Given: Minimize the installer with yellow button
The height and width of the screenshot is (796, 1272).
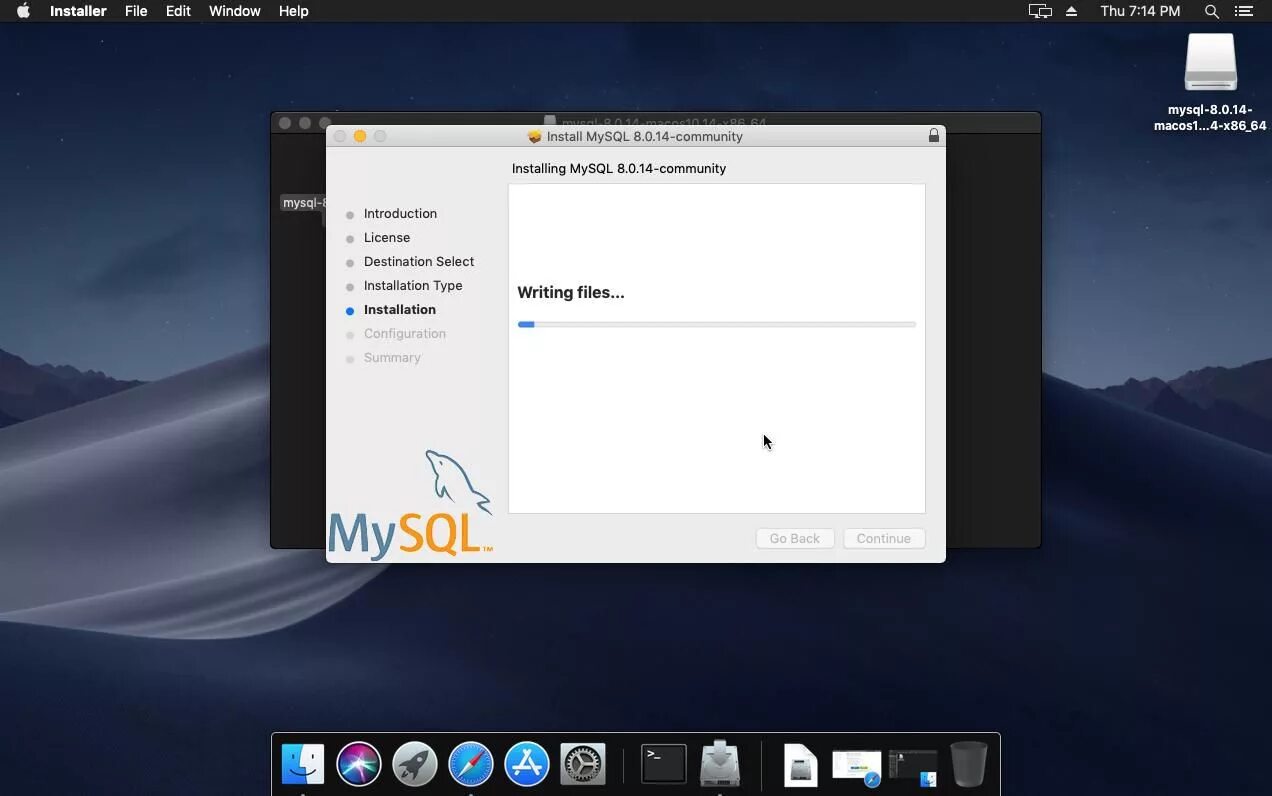Looking at the screenshot, I should (360, 136).
